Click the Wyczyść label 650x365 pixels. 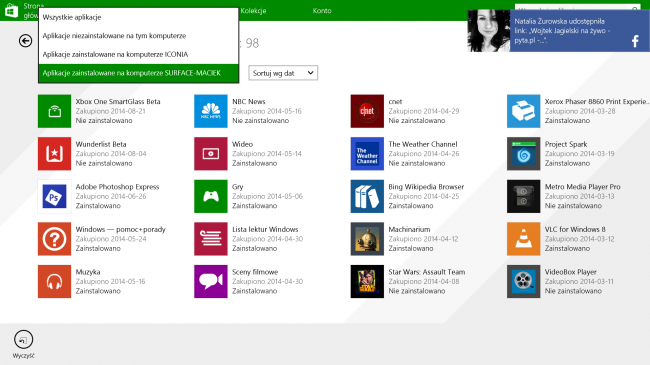(24, 356)
